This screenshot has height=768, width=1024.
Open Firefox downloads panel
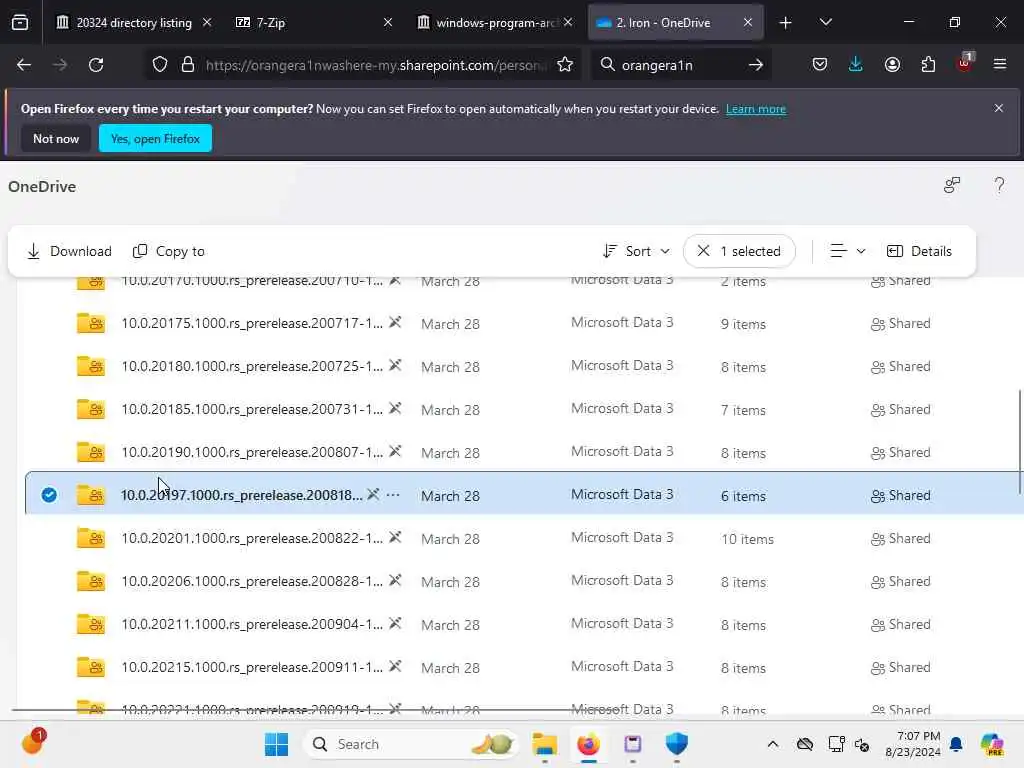856,65
